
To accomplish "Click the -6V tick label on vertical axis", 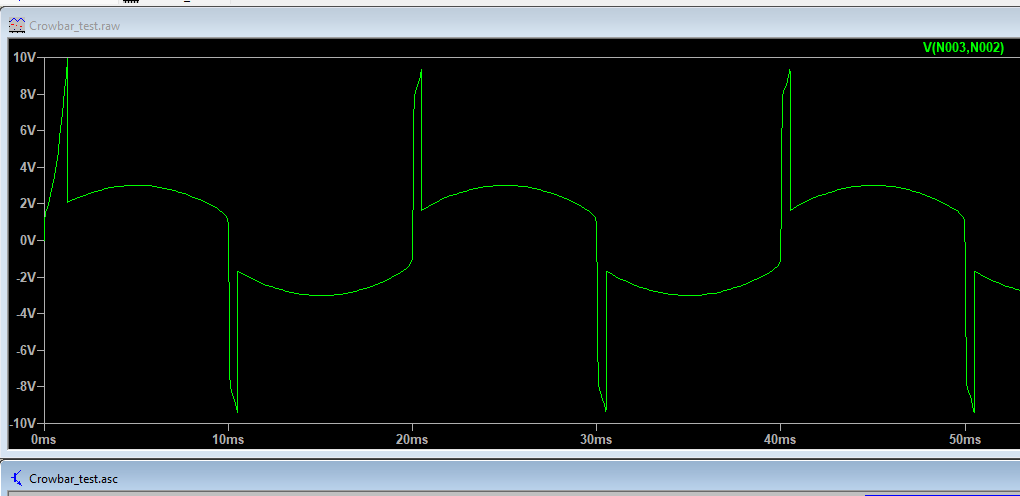I will point(25,350).
